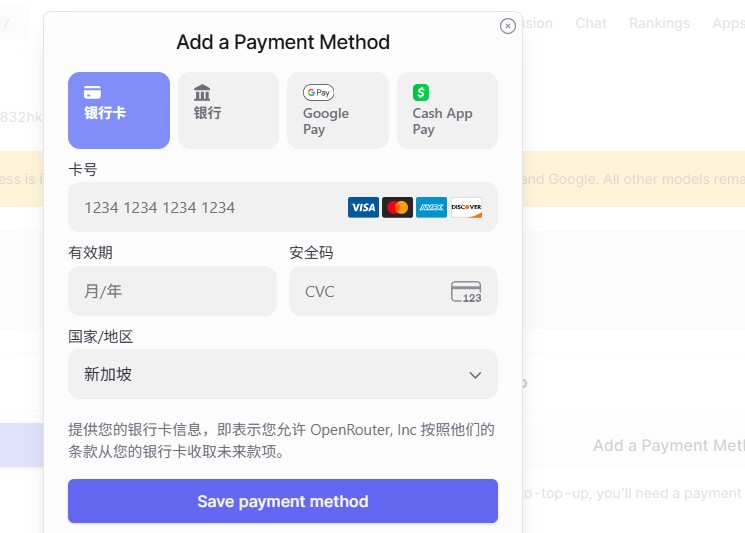Click the Add a Payment Method heading

pyautogui.click(x=283, y=42)
